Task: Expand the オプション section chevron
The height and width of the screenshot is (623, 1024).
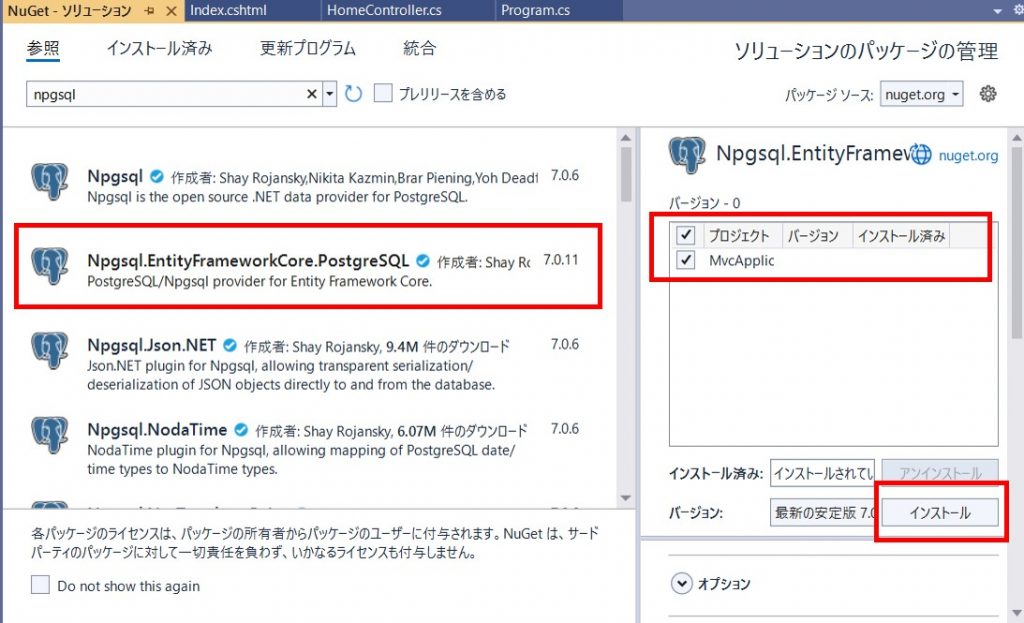Action: click(681, 583)
